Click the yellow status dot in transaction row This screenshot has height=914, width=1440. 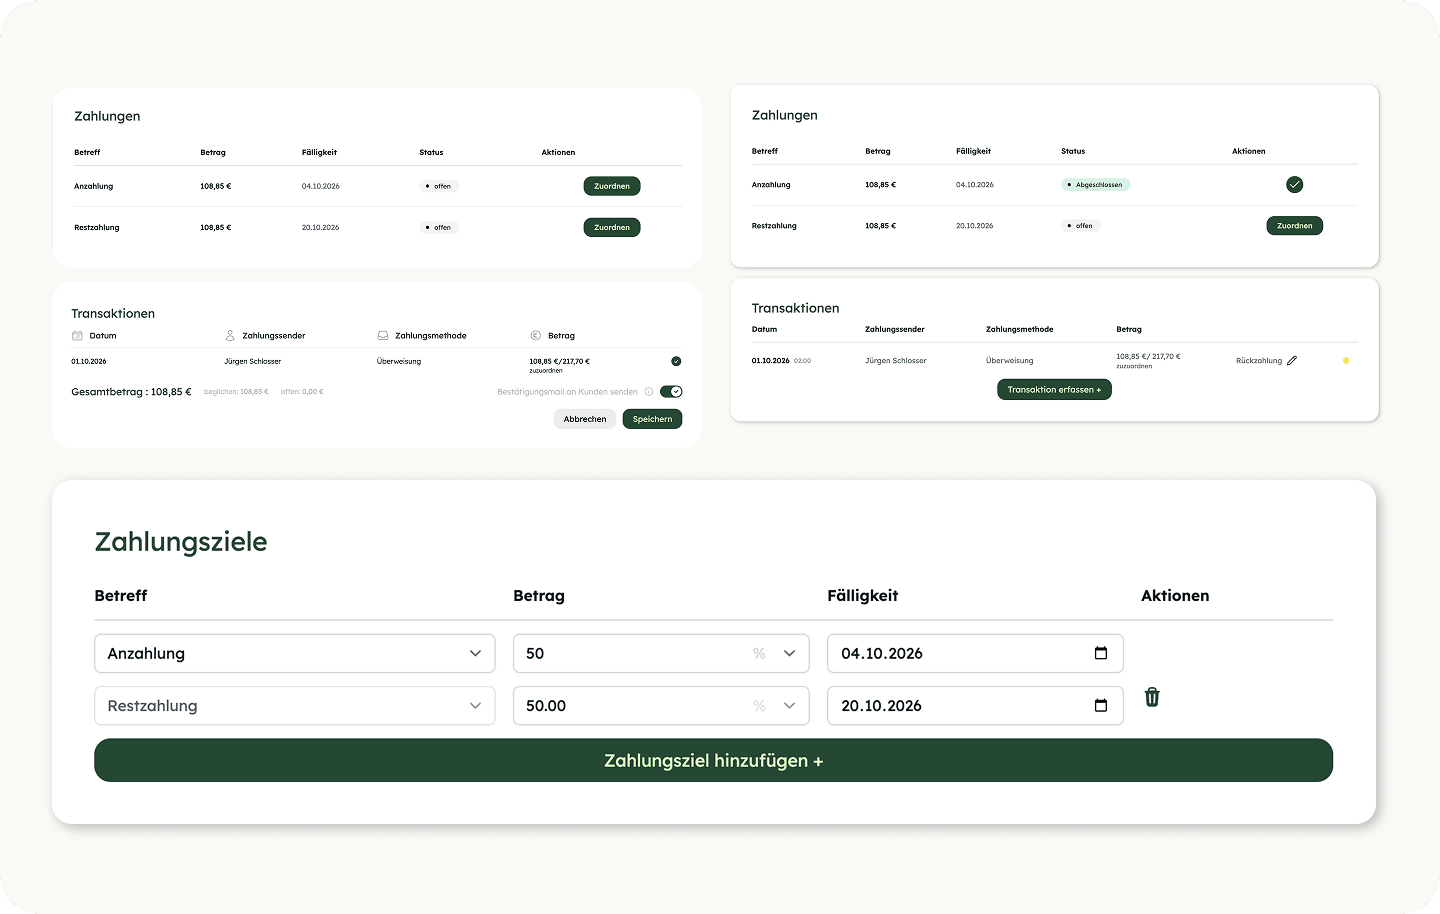click(x=1346, y=361)
